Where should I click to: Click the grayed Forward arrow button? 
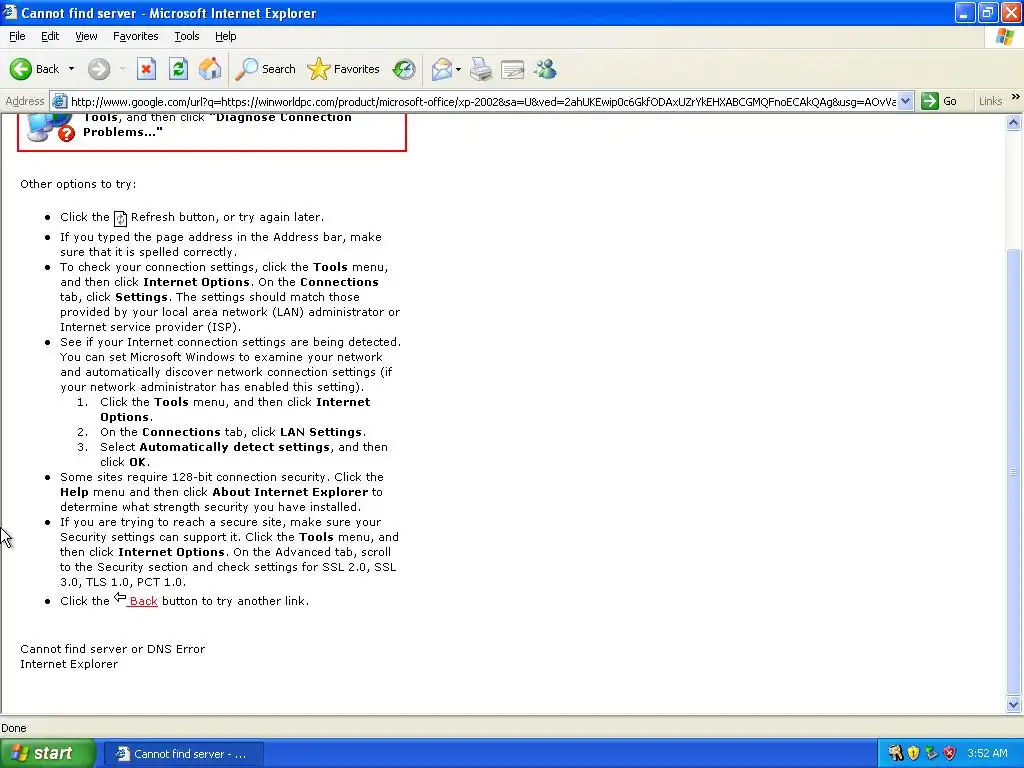point(99,69)
